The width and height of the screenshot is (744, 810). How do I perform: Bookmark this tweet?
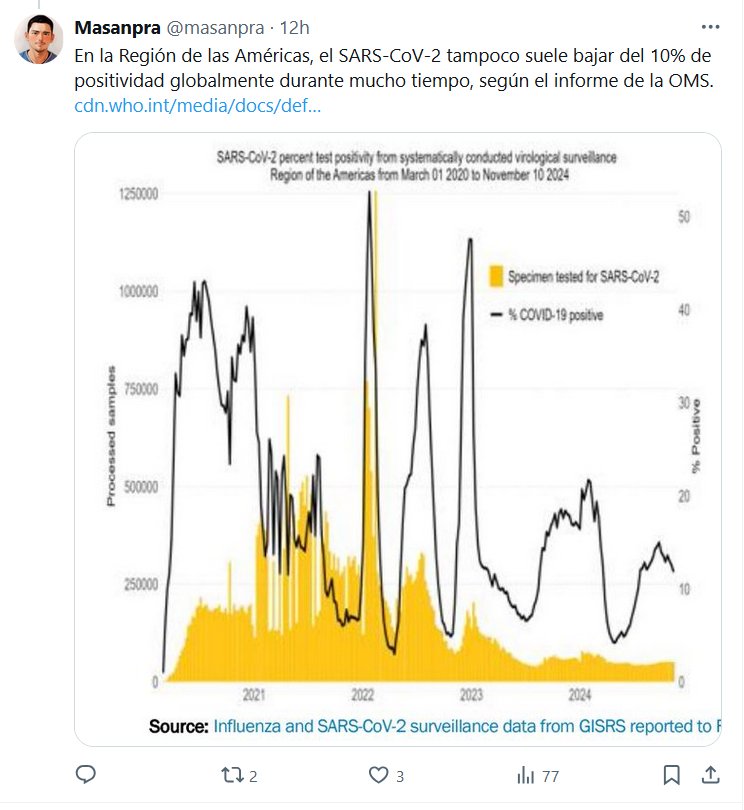[x=673, y=775]
